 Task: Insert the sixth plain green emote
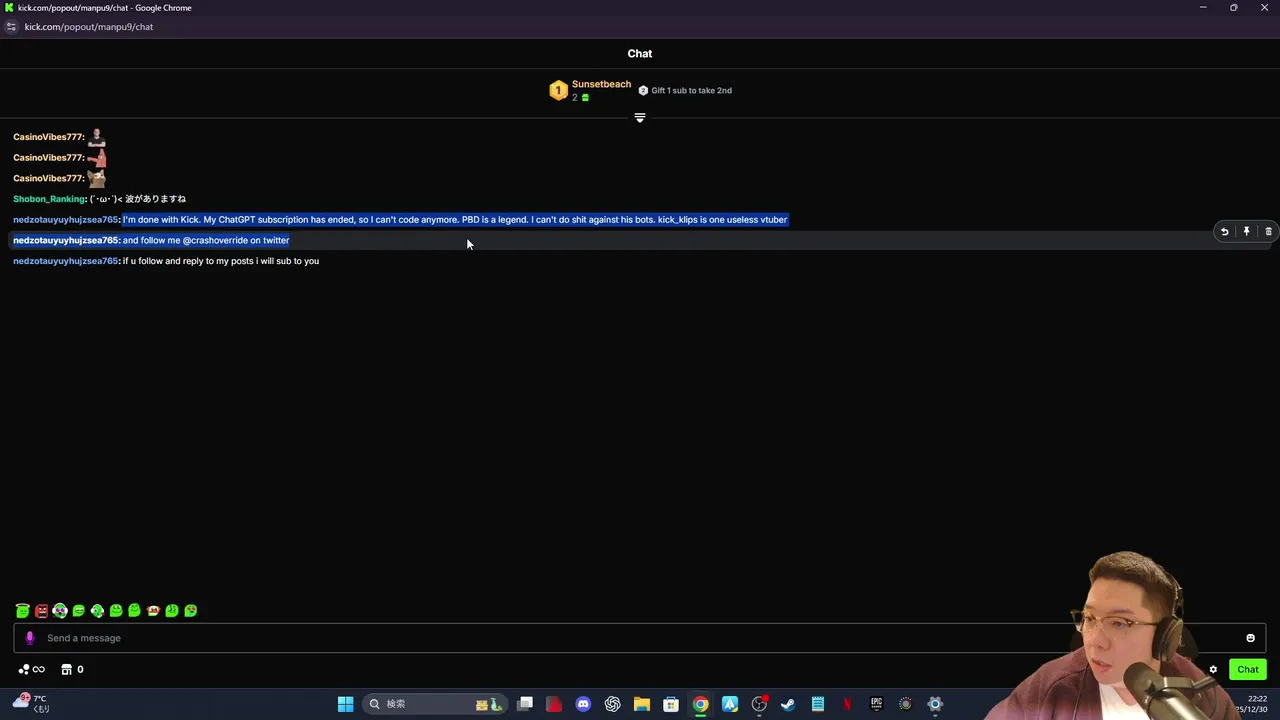[x=116, y=610]
